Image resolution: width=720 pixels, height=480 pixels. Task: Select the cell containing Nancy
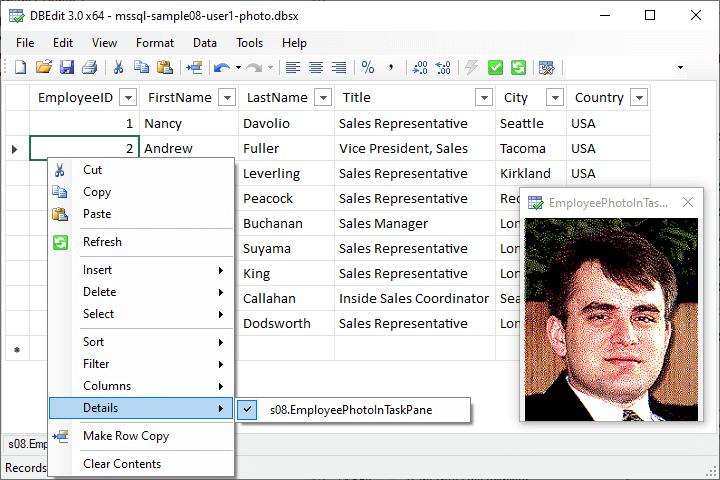tap(190, 124)
